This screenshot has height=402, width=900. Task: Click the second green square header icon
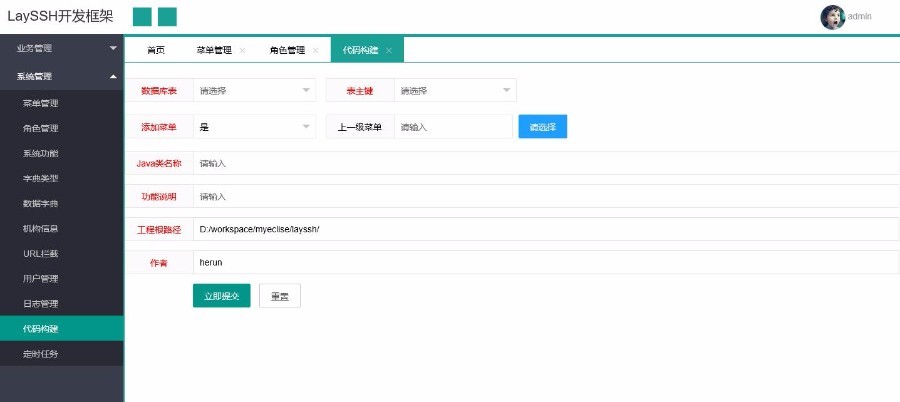click(x=168, y=17)
